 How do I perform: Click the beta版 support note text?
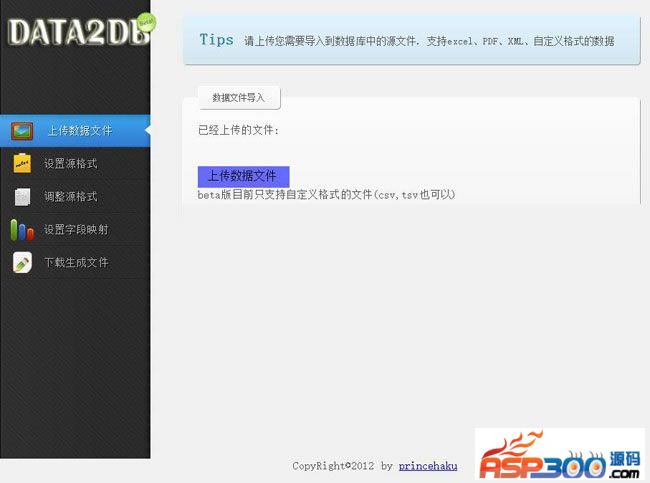326,194
